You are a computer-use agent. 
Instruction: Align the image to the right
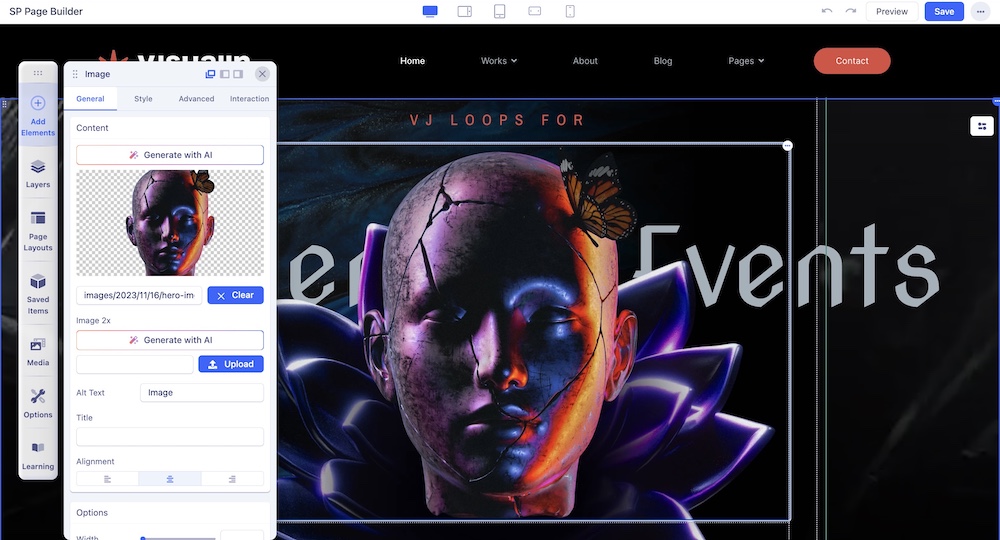[x=232, y=479]
